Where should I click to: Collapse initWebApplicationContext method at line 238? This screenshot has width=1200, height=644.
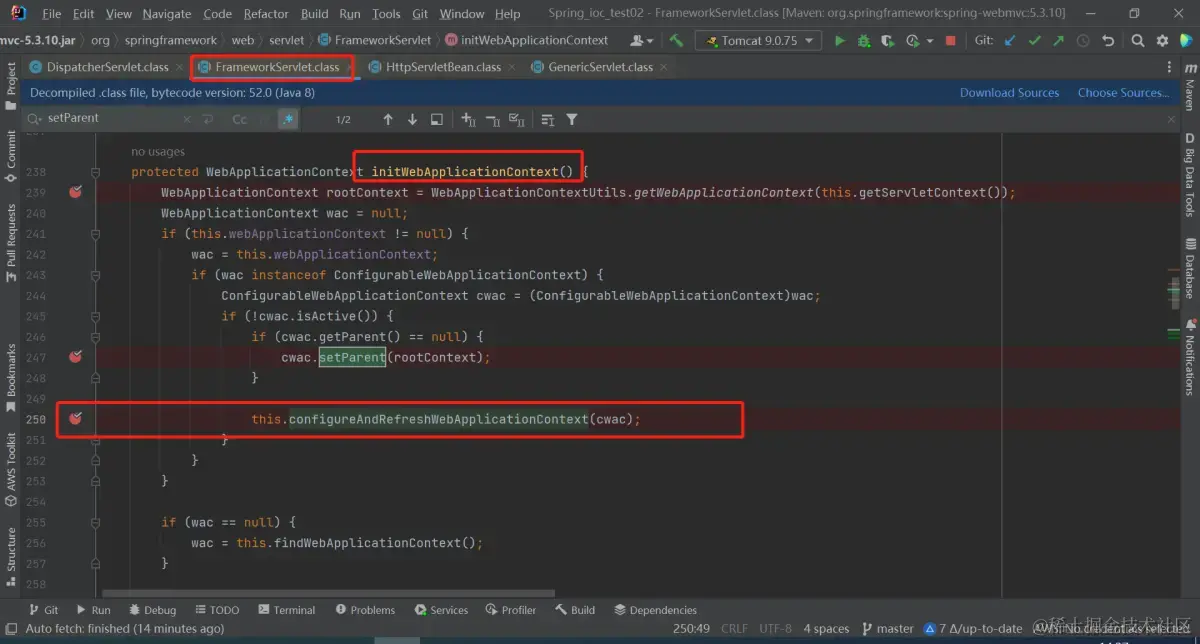96,172
